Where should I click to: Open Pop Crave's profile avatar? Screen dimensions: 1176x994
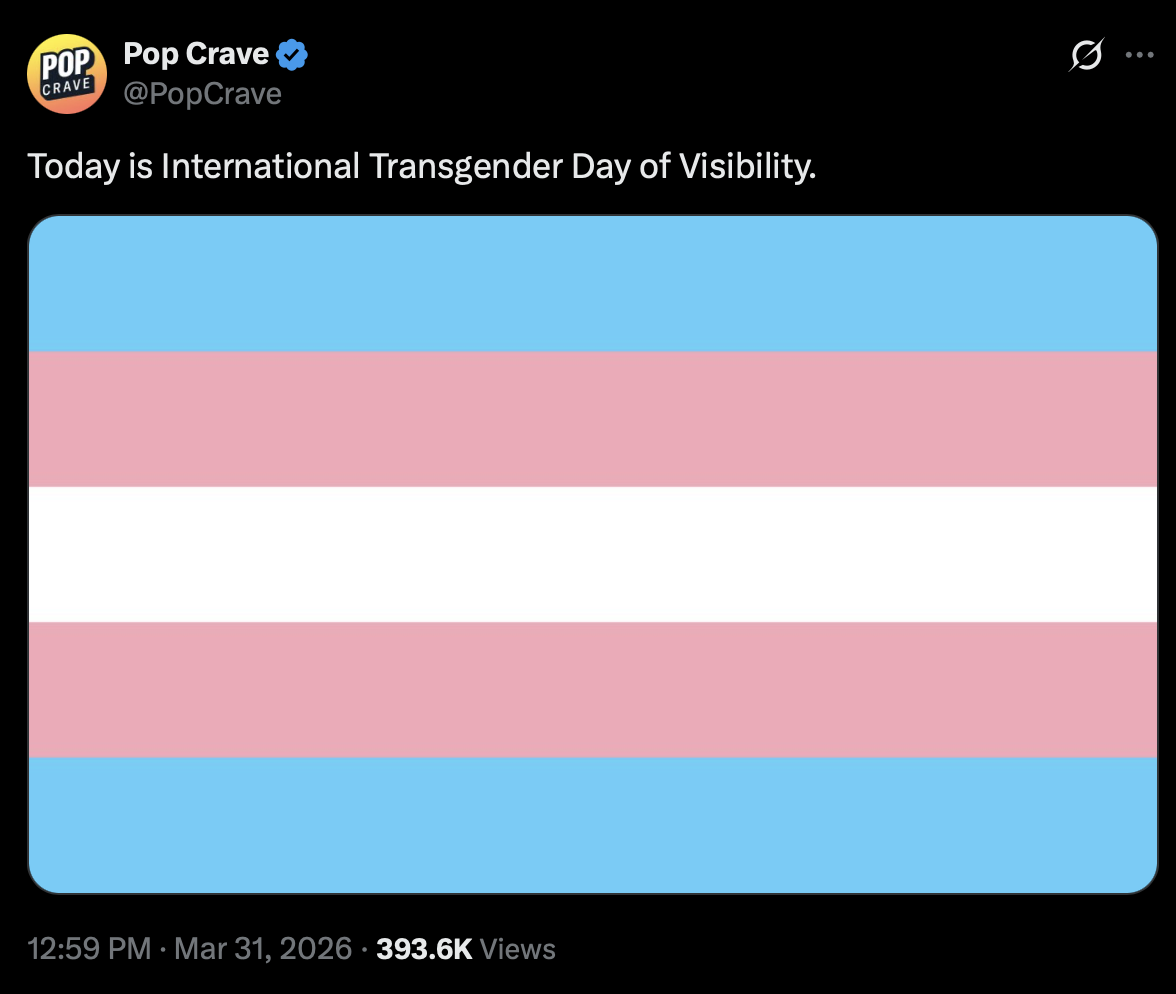point(65,74)
